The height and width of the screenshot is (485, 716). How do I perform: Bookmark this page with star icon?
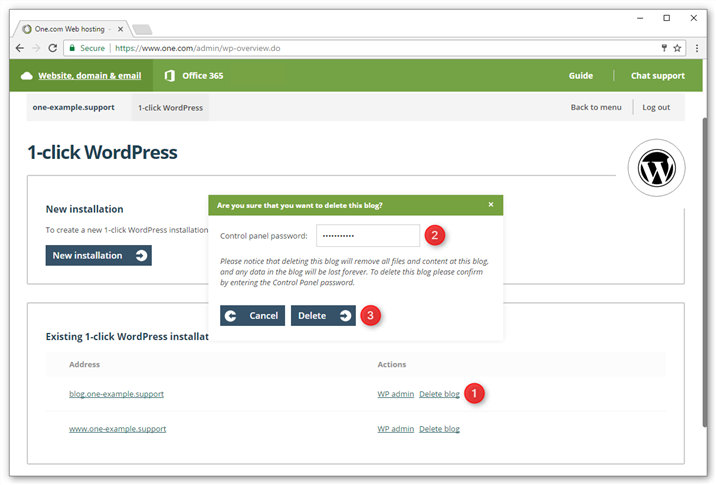pos(677,48)
